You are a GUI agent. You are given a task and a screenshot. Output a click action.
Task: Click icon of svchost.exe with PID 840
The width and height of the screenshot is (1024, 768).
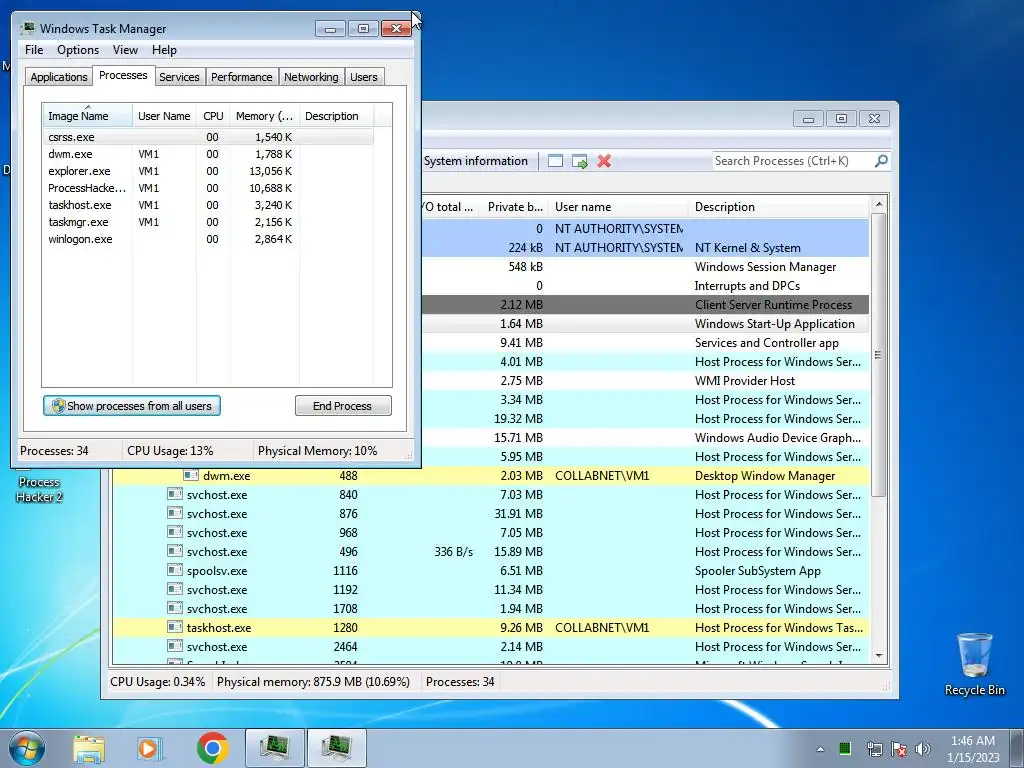coord(174,494)
